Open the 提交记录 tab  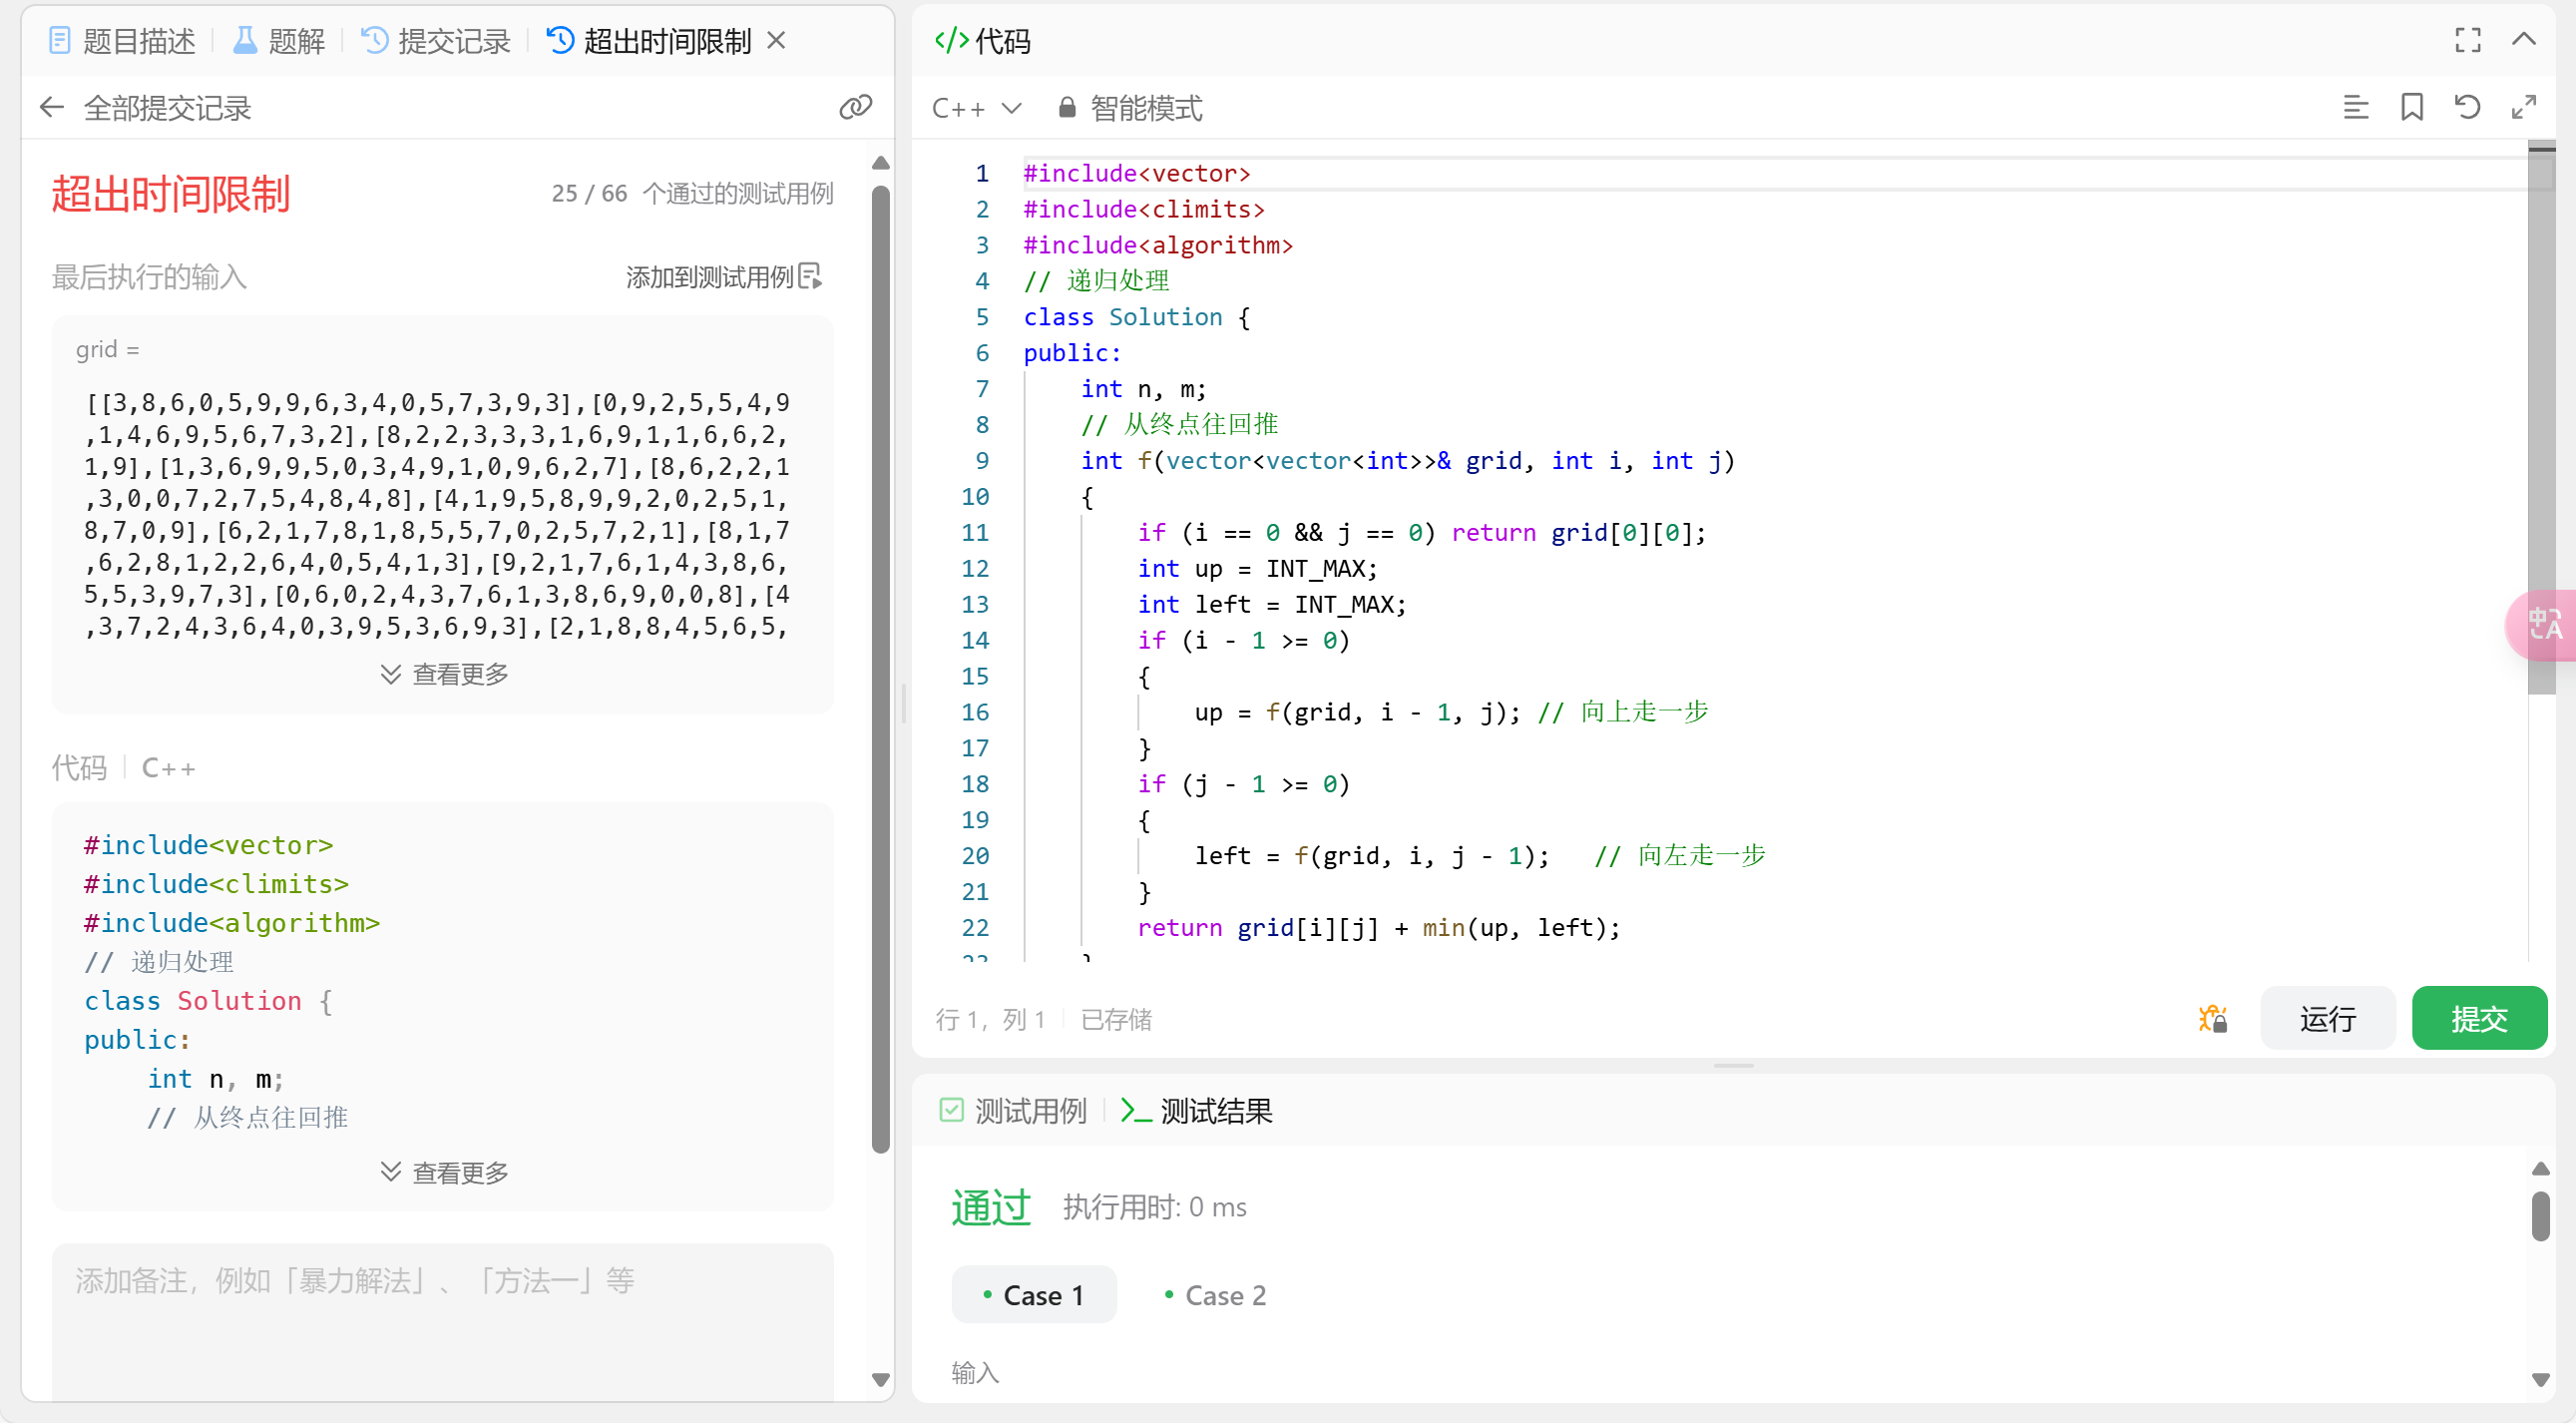[x=436, y=41]
